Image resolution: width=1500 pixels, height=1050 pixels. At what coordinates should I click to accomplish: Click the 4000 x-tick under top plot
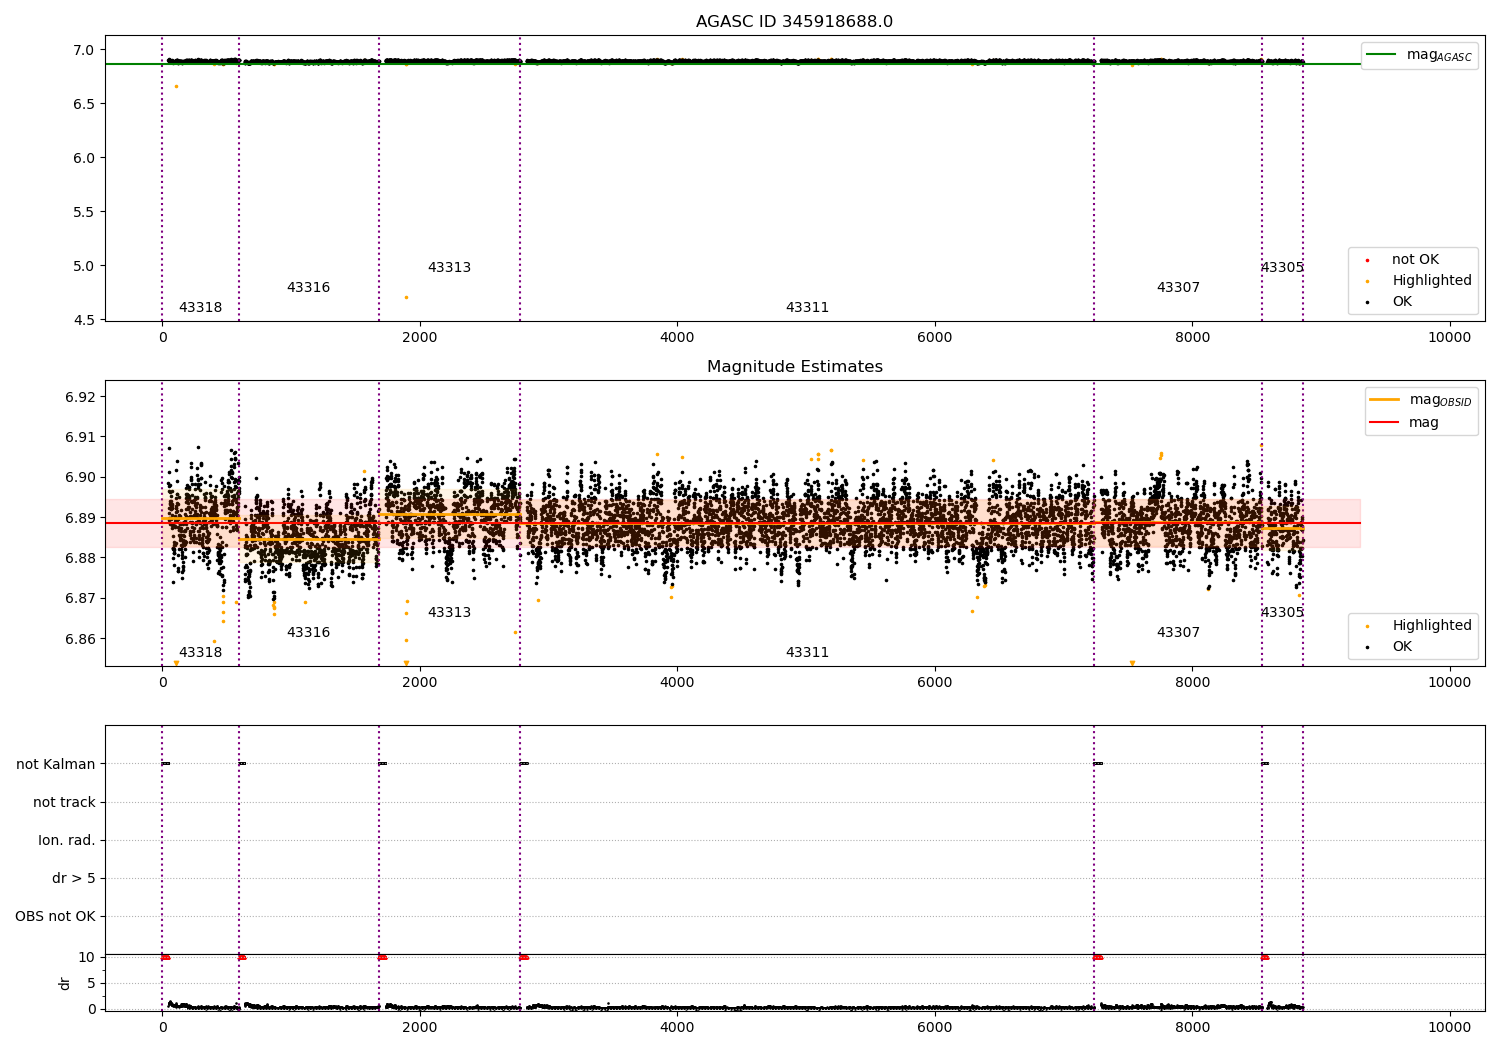[x=677, y=338]
